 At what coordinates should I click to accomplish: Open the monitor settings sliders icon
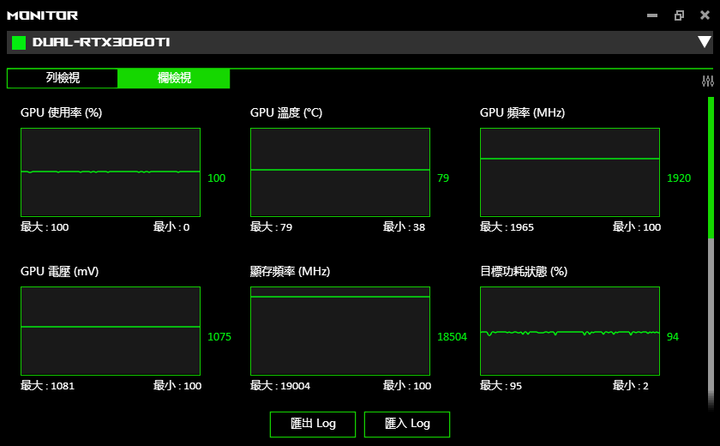click(x=708, y=81)
